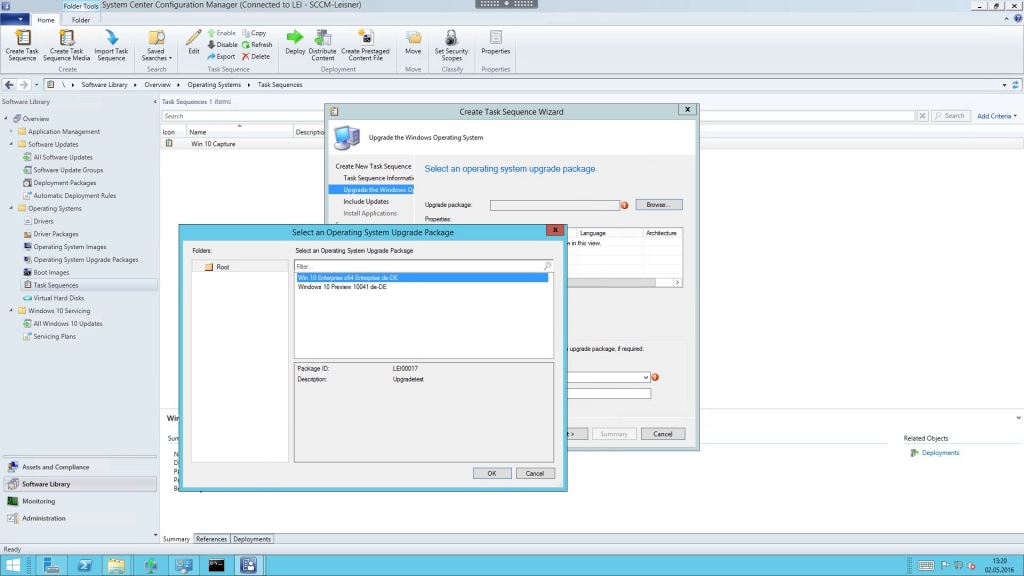Click the Import Task Sequence icon

[x=111, y=45]
